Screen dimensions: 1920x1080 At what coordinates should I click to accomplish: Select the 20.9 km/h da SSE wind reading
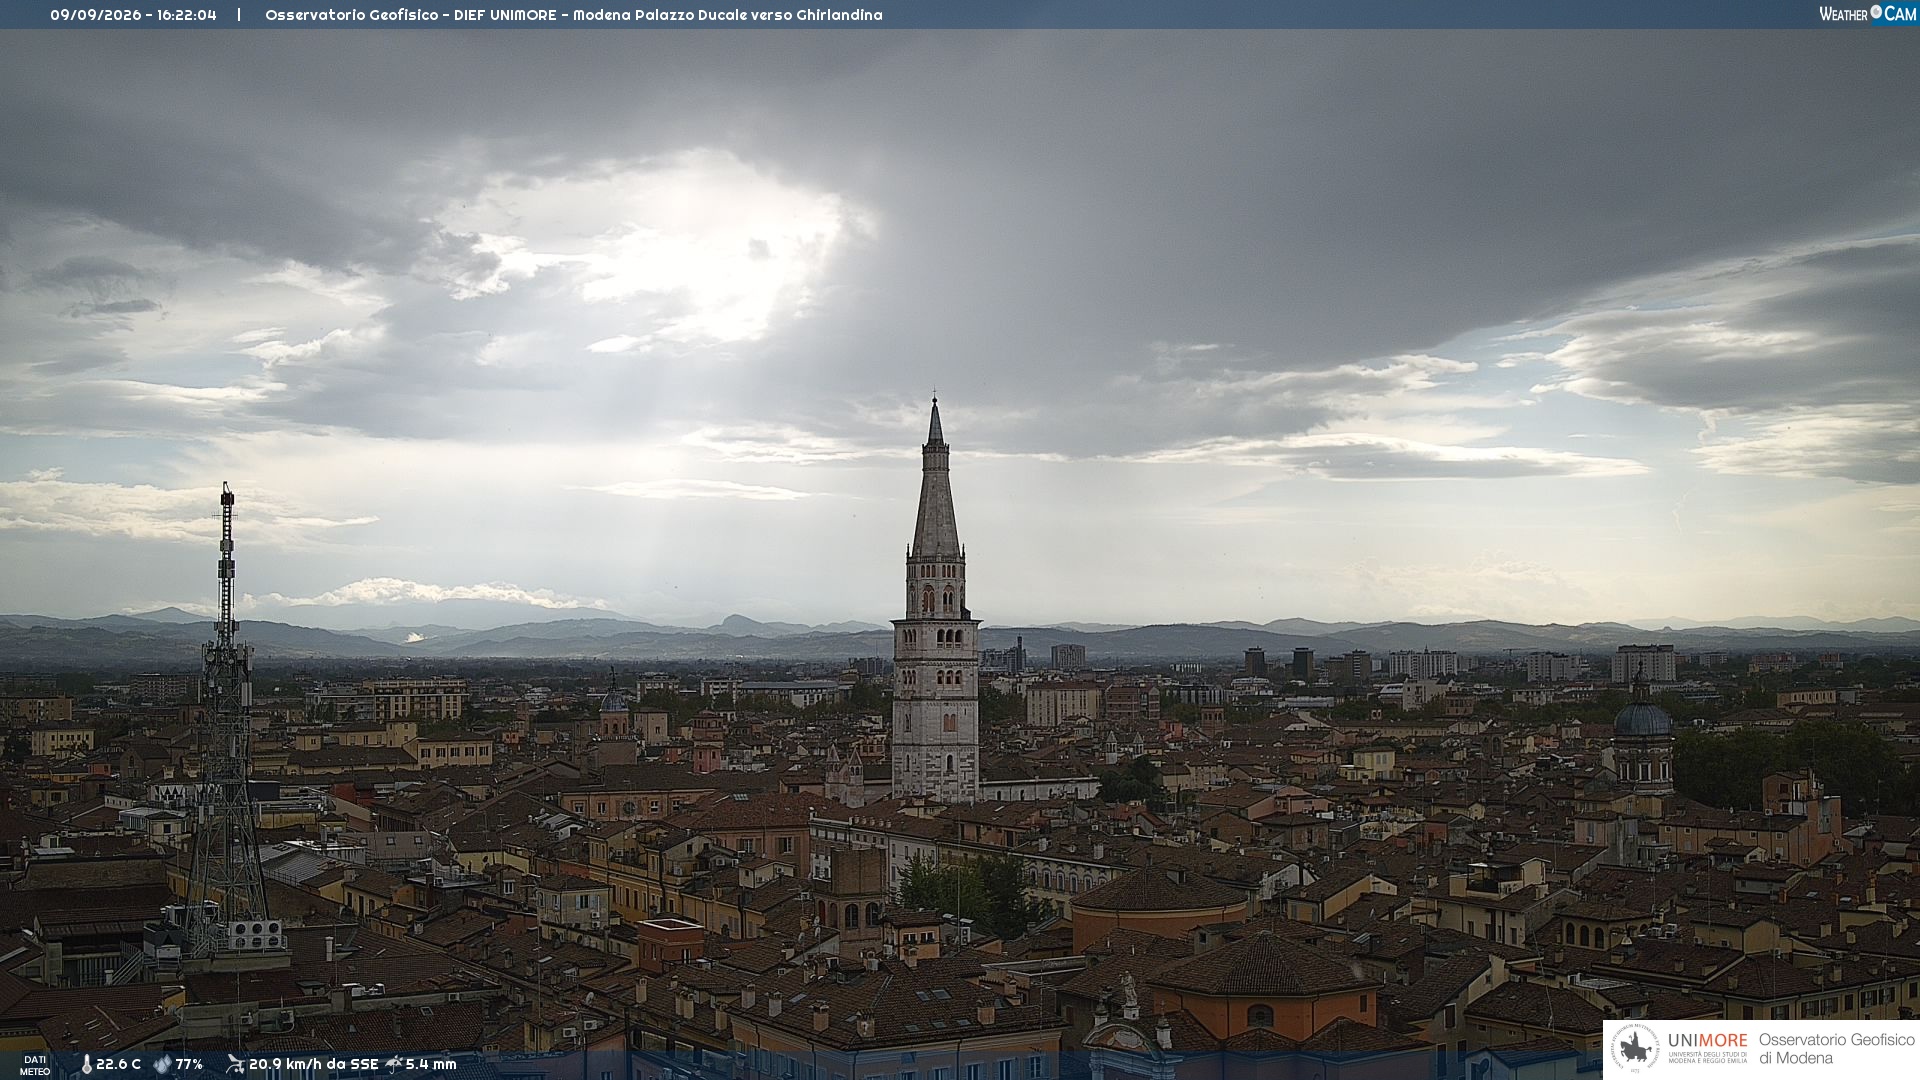click(x=313, y=1065)
